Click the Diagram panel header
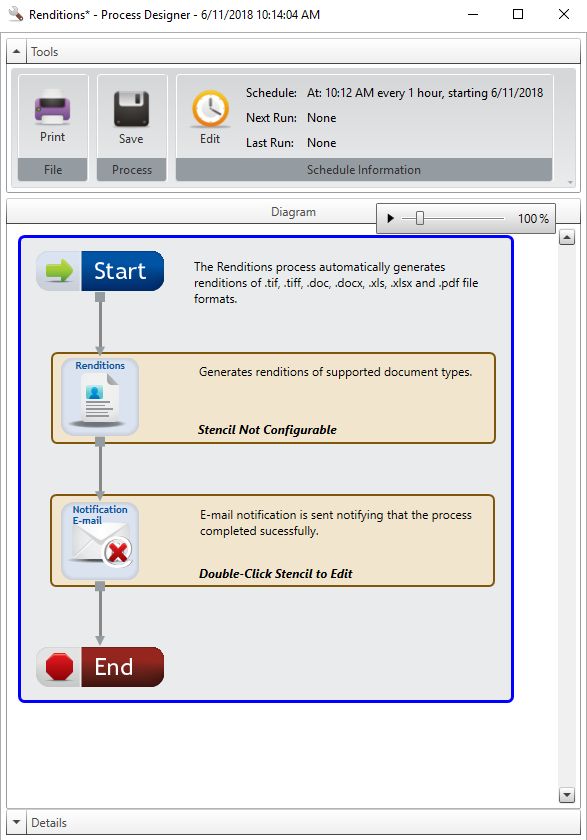This screenshot has width=587, height=840. point(293,212)
